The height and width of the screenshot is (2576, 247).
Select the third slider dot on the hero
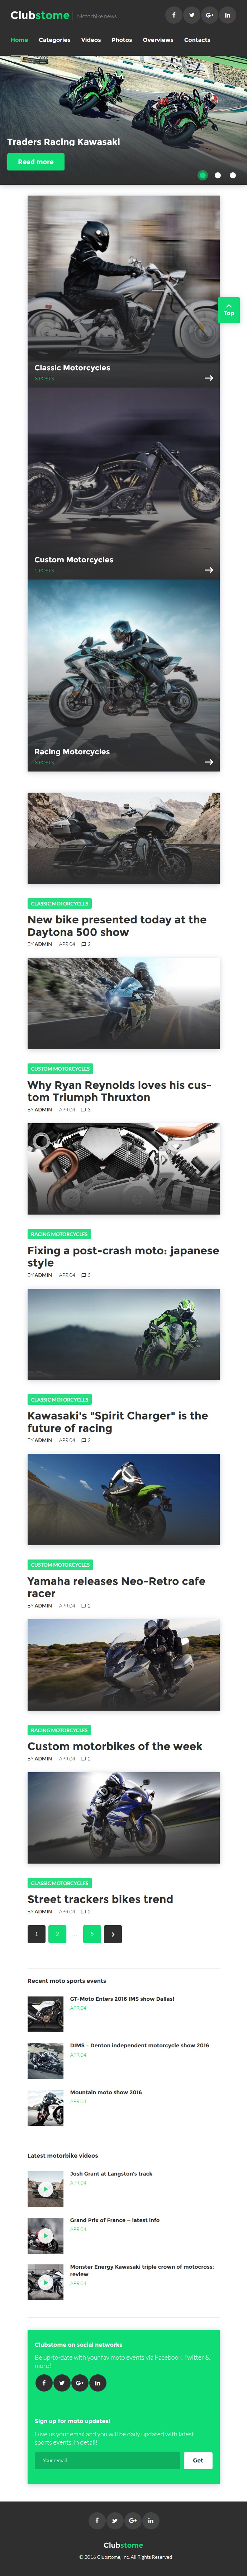pyautogui.click(x=233, y=175)
